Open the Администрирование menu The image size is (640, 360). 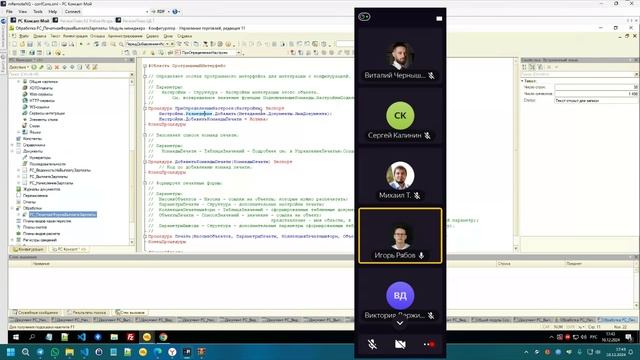click(125, 36)
